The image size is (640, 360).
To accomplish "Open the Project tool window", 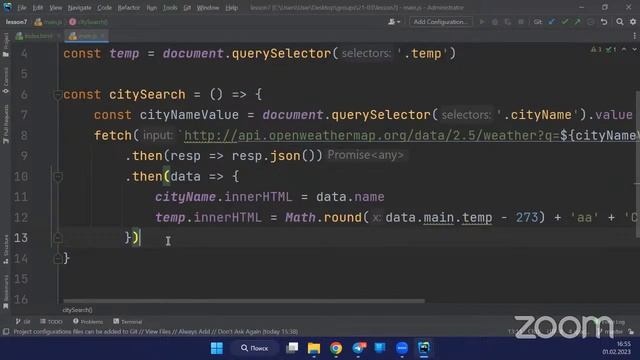I will (5, 45).
